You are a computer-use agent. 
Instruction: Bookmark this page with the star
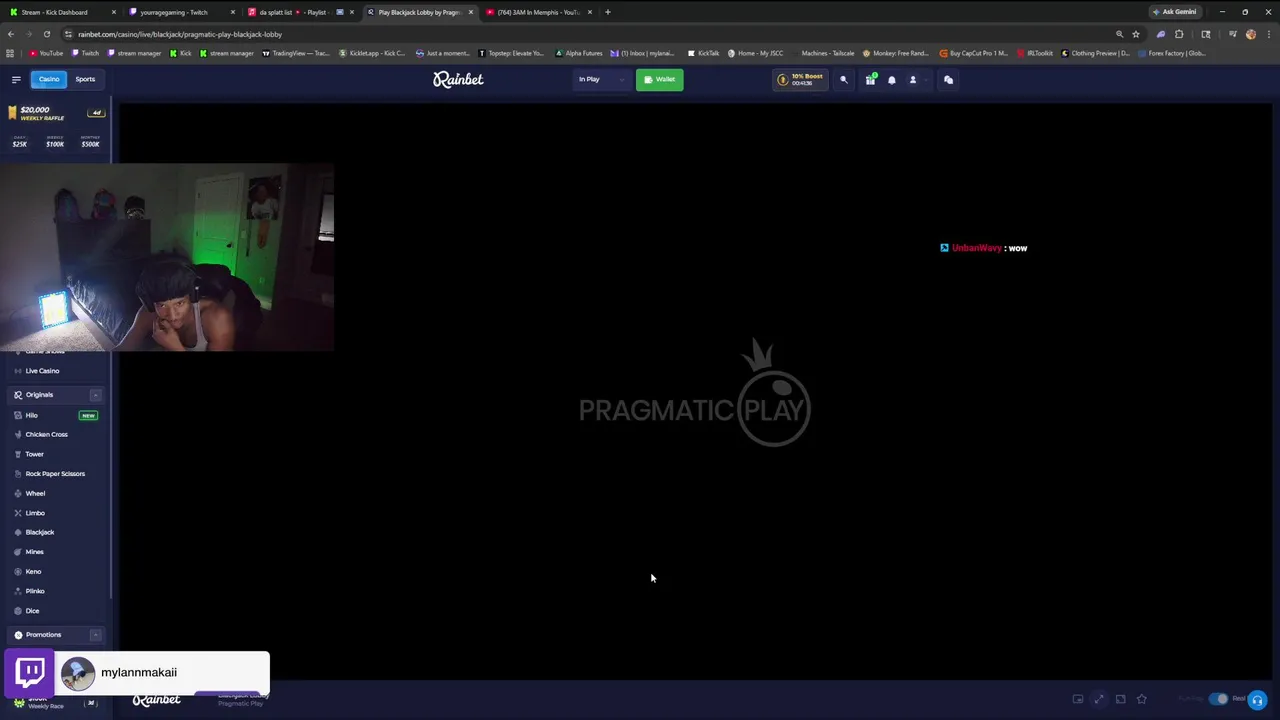point(1135,34)
